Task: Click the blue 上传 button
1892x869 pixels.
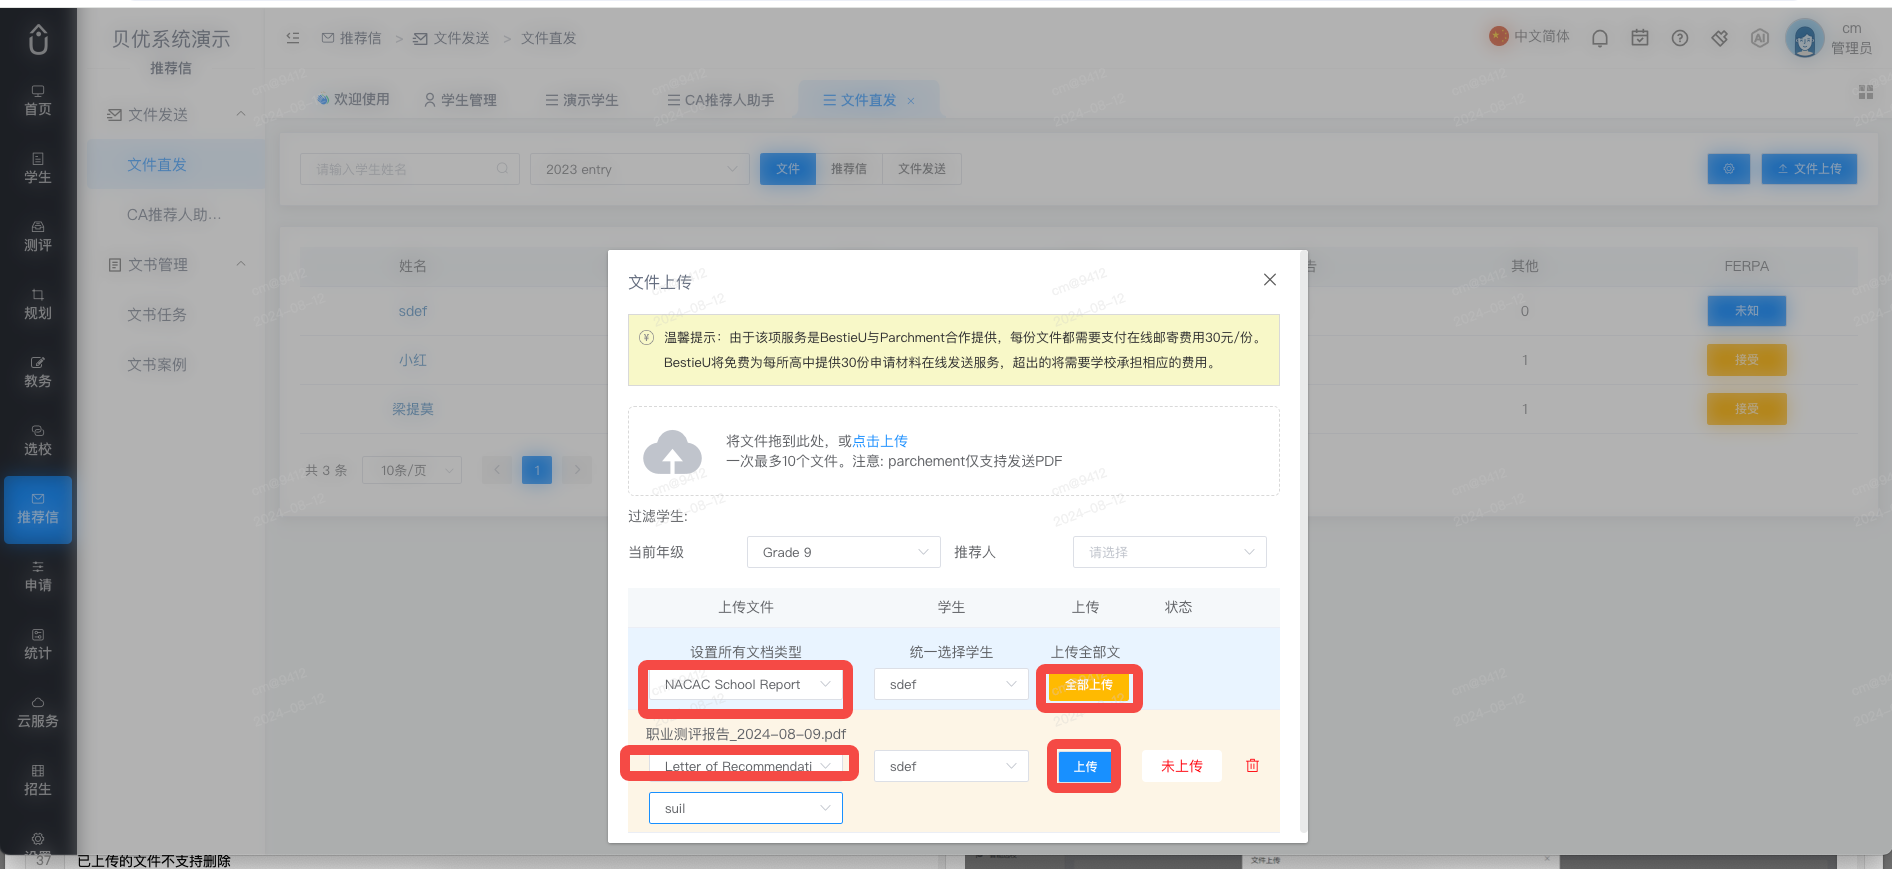Action: [x=1085, y=767]
